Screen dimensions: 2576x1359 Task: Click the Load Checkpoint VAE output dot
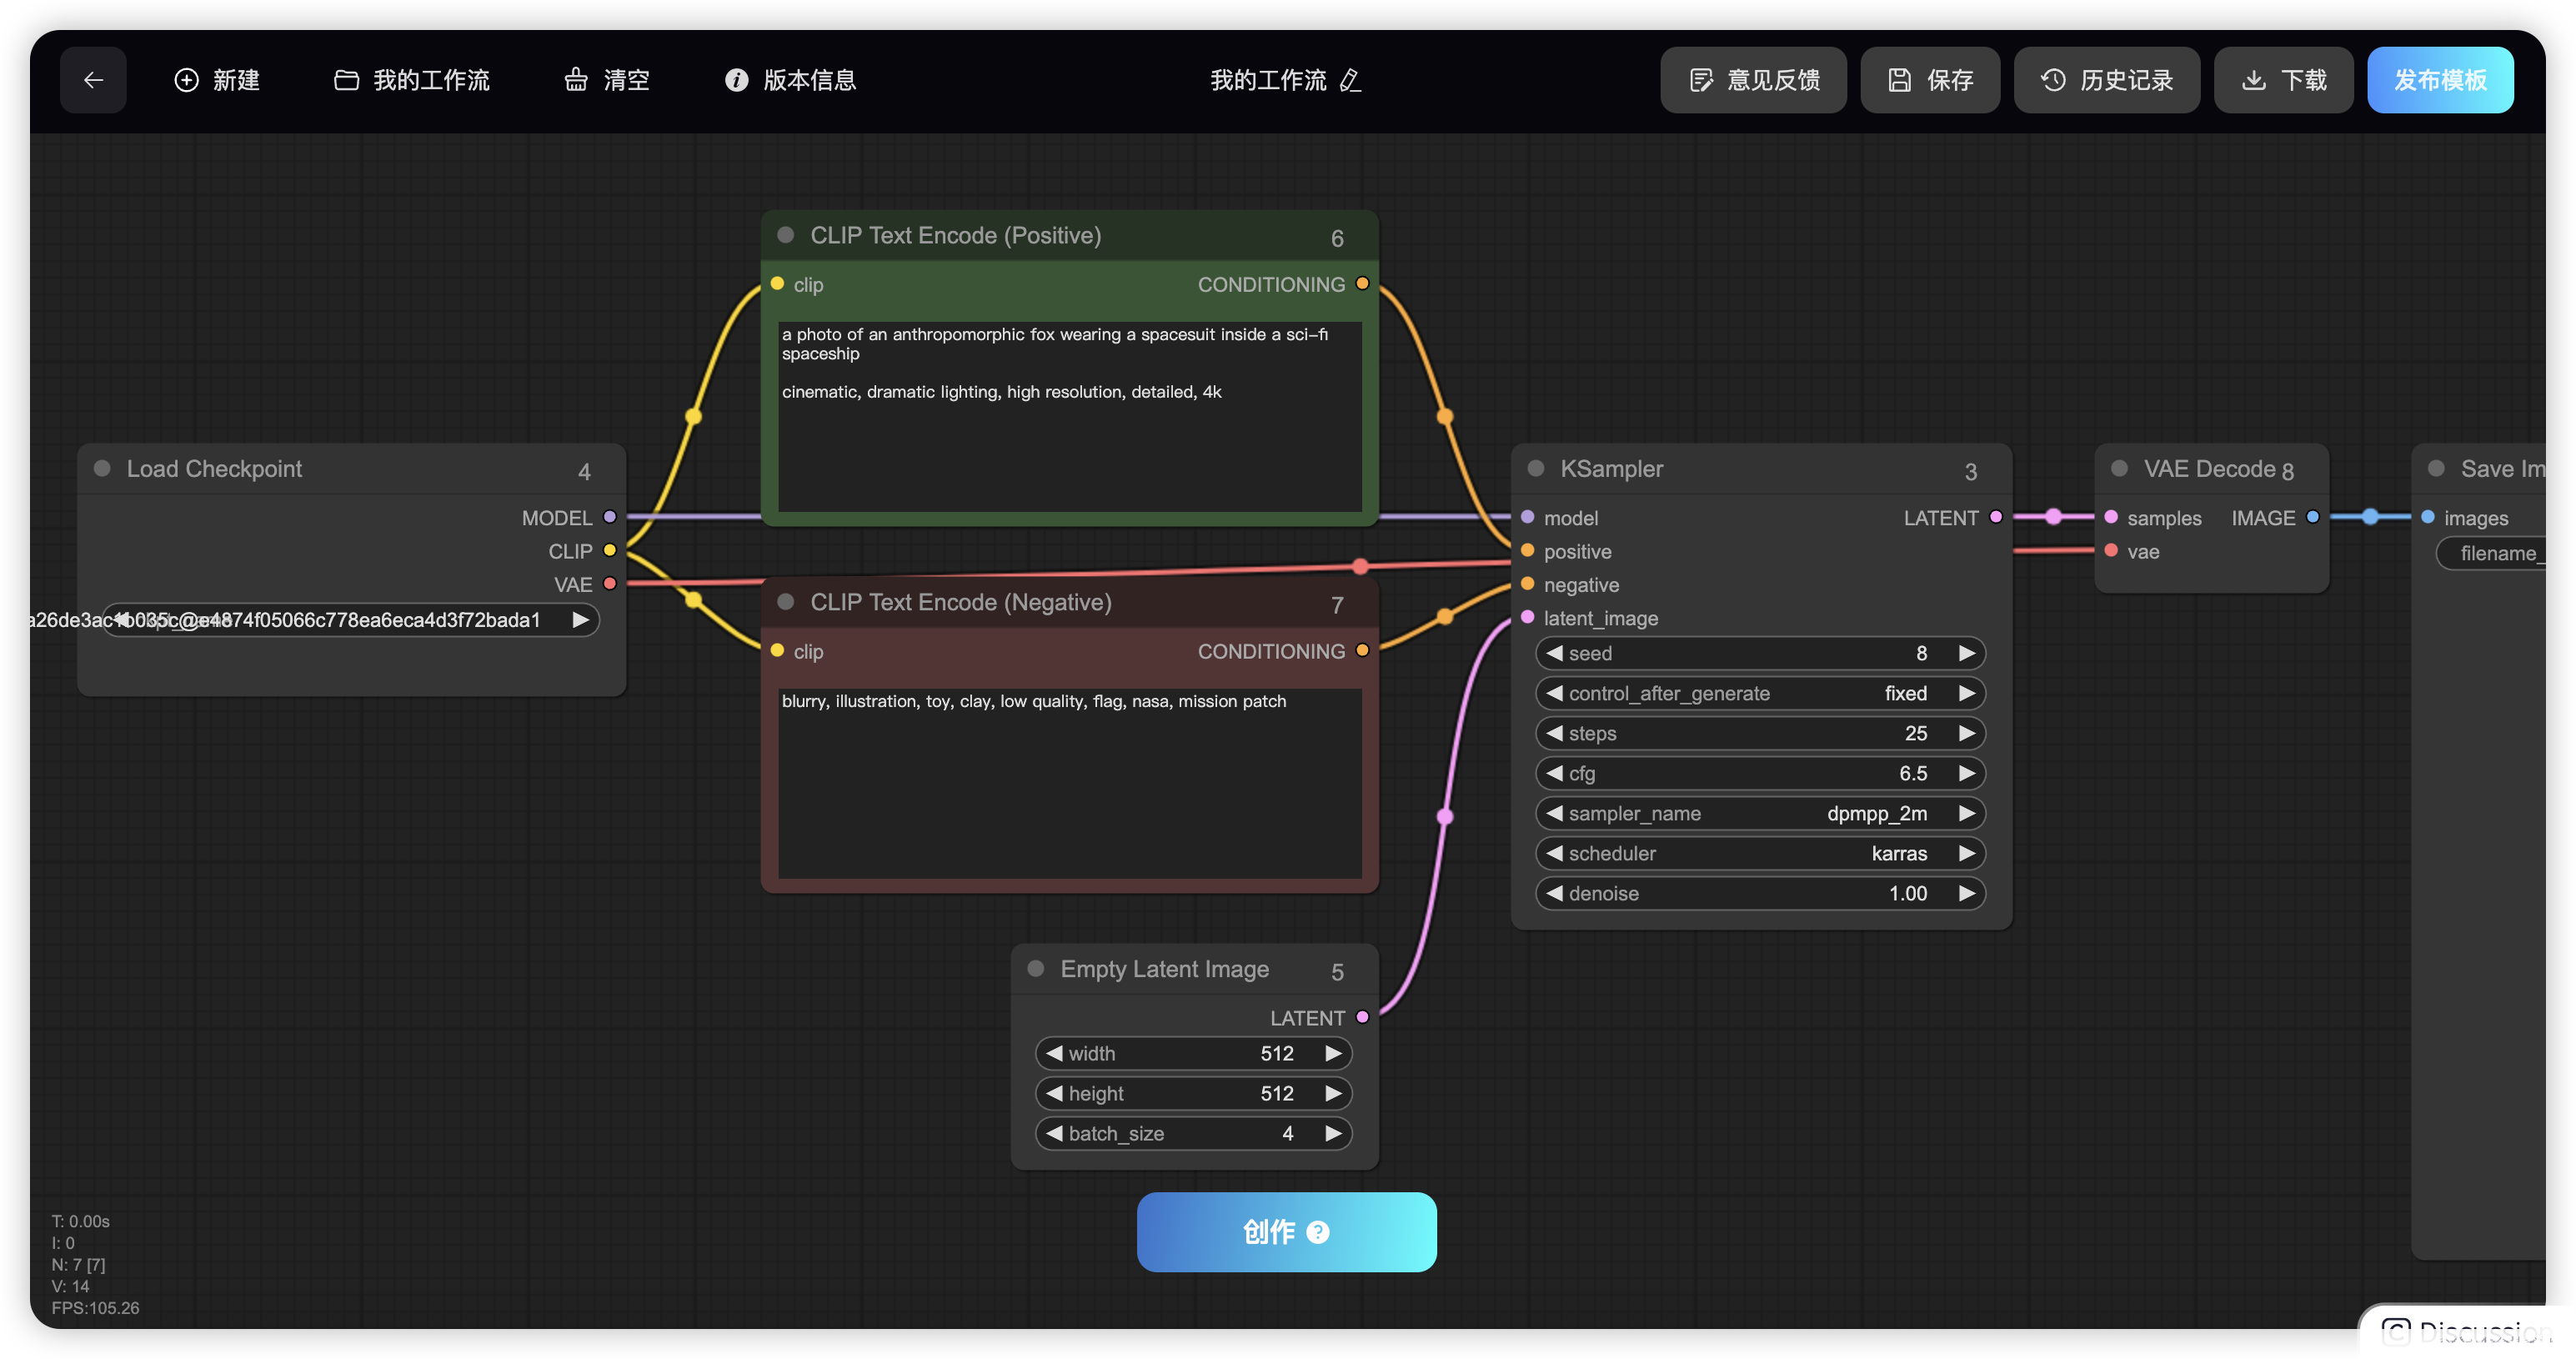pos(610,584)
